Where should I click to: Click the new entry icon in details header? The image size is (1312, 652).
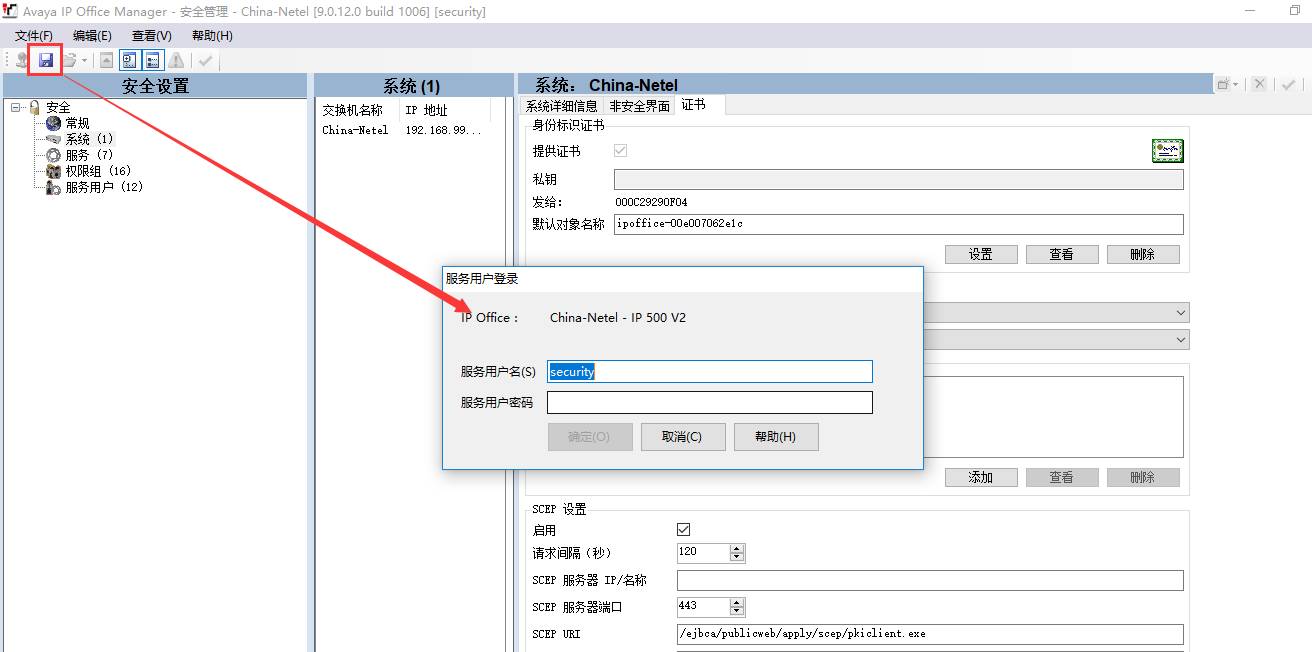click(1223, 85)
